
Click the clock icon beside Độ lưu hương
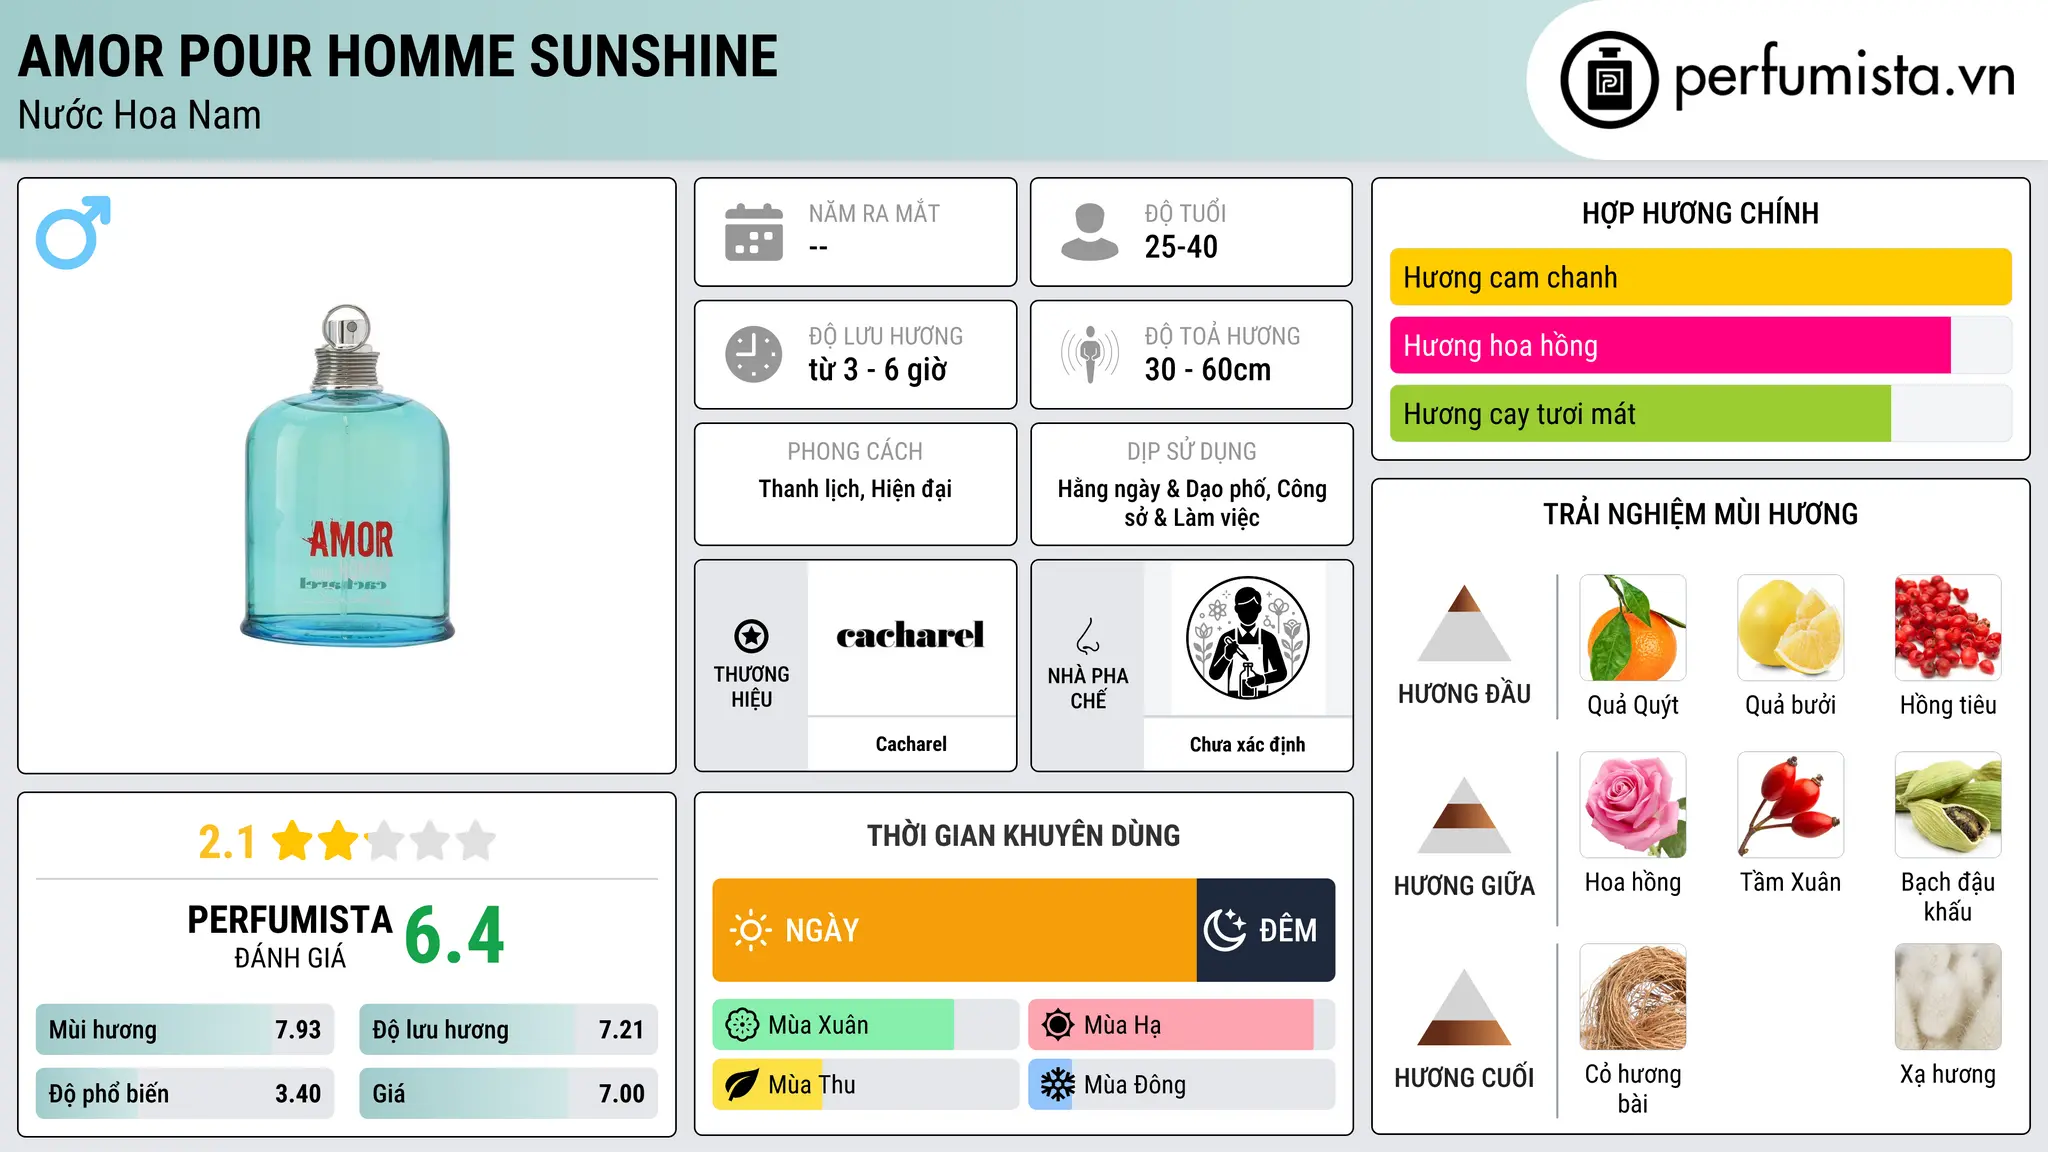tap(753, 354)
